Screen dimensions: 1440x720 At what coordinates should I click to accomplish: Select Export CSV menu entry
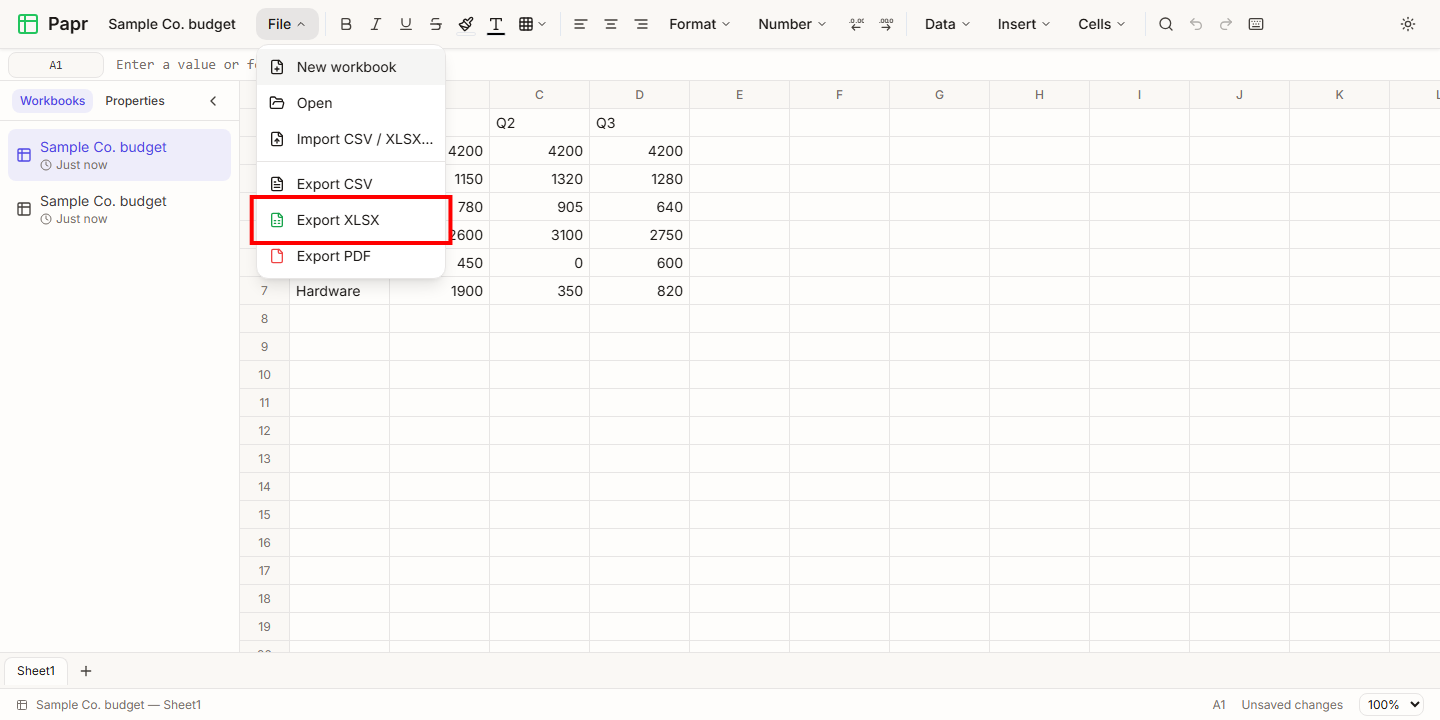click(x=351, y=184)
